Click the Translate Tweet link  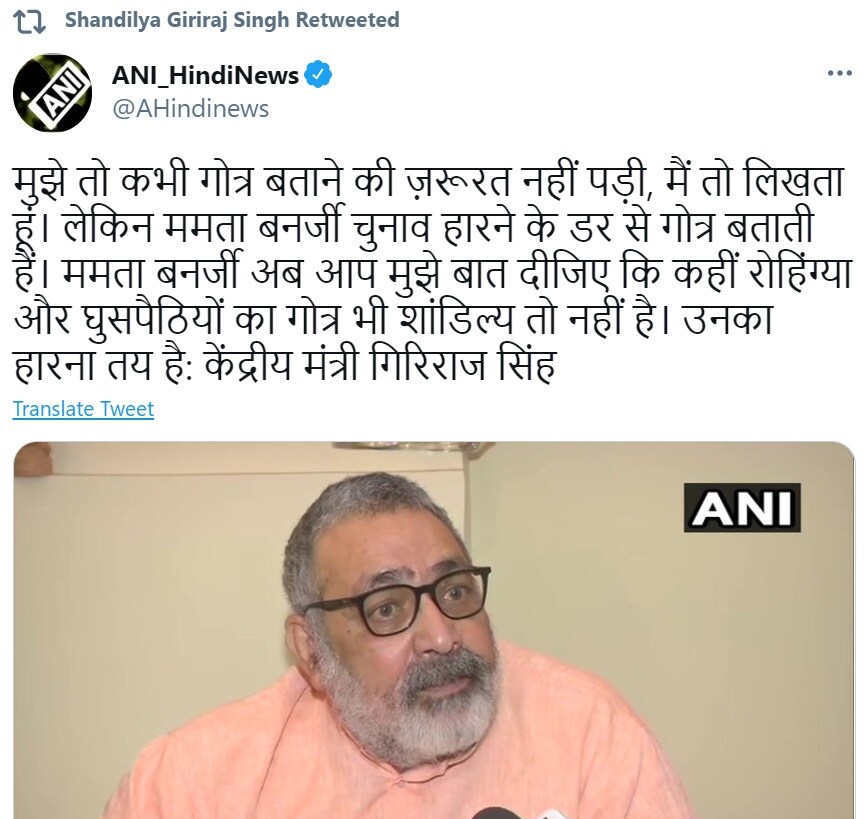coord(83,409)
